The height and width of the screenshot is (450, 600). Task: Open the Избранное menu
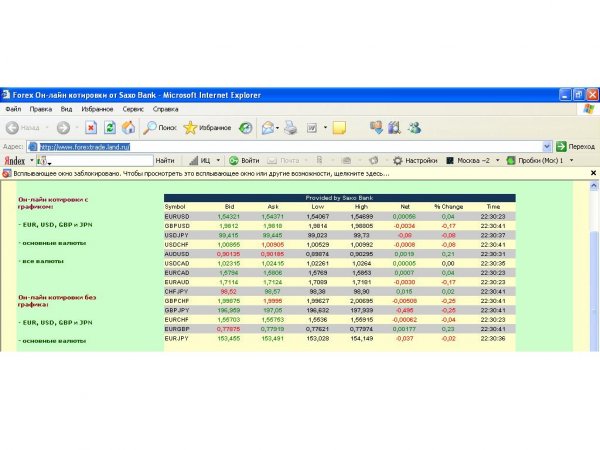click(x=97, y=109)
